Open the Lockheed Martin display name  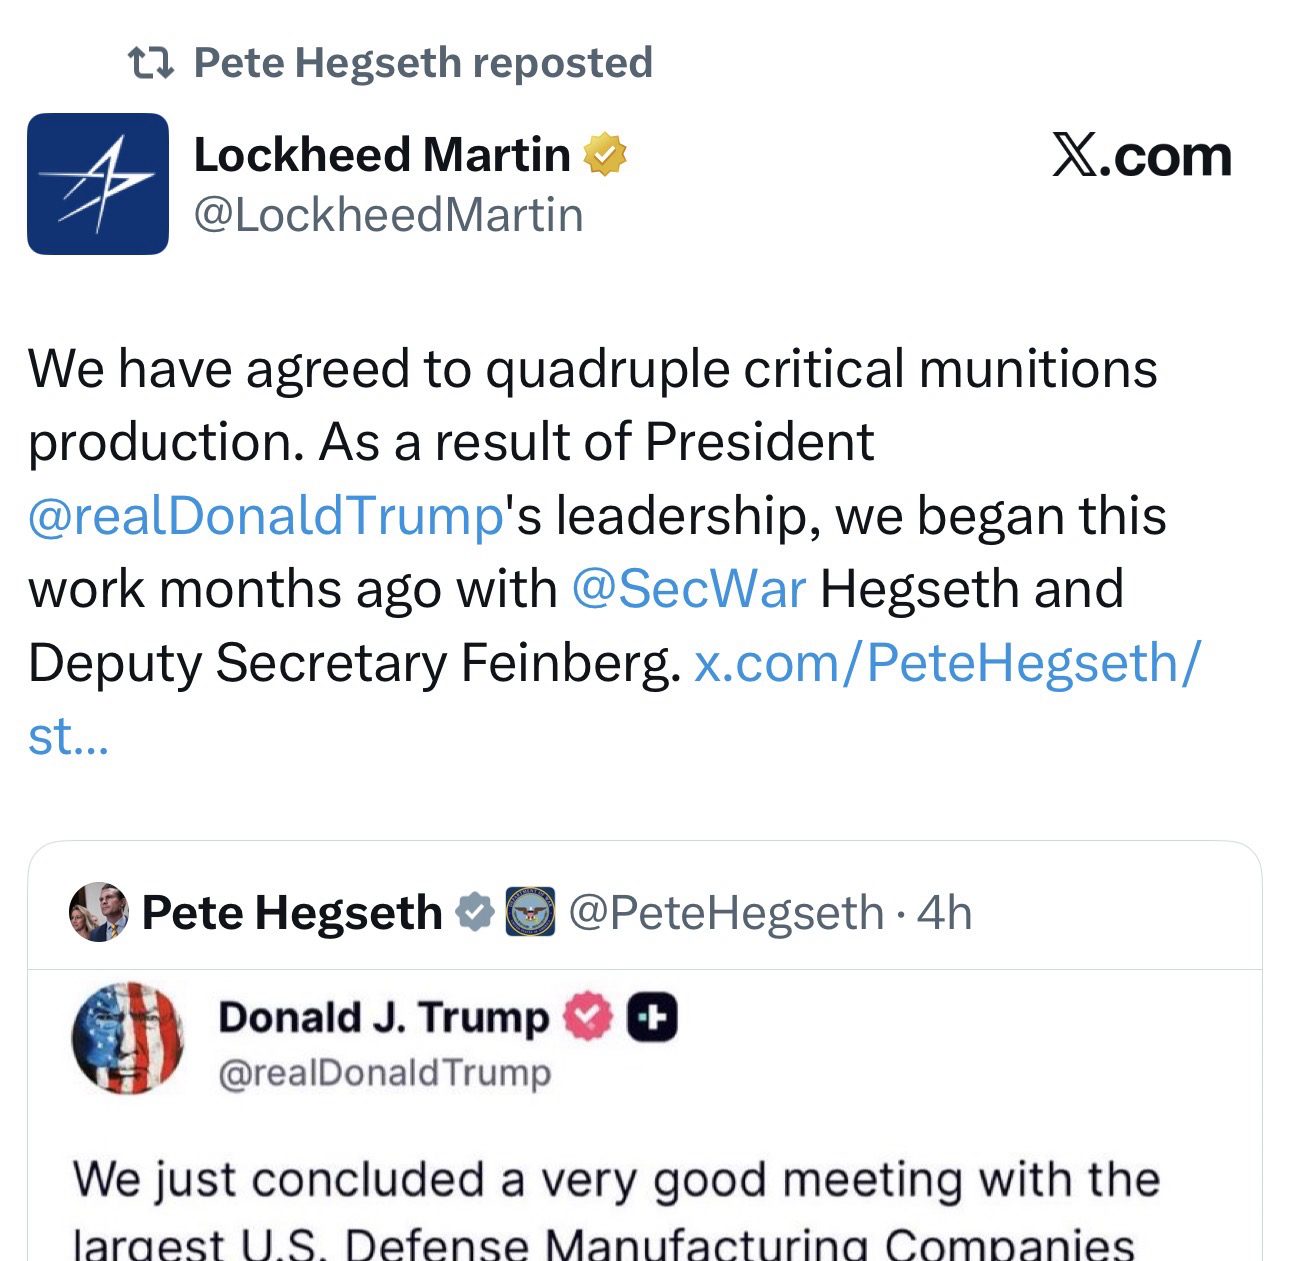click(381, 155)
